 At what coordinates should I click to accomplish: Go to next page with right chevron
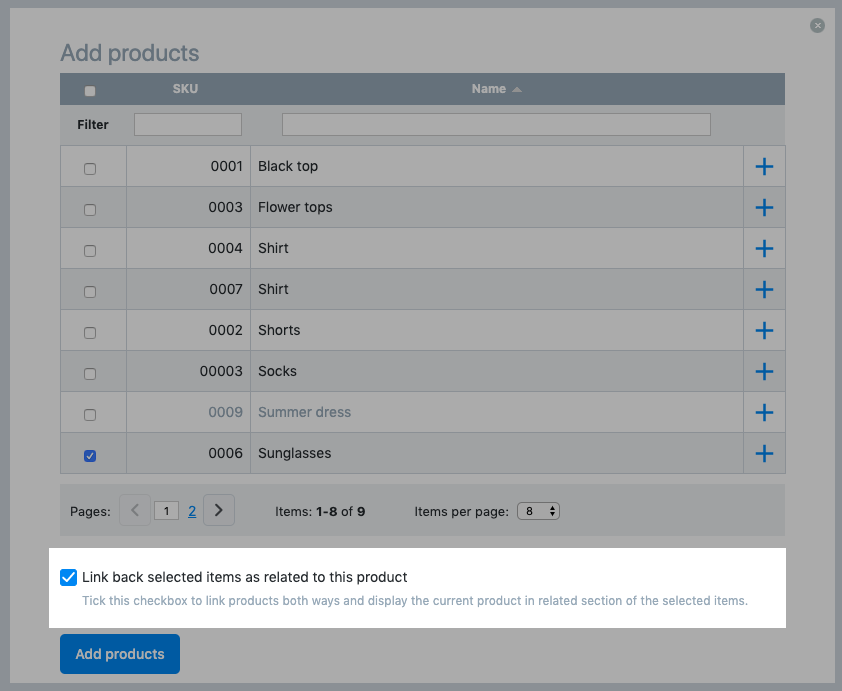pyautogui.click(x=218, y=510)
